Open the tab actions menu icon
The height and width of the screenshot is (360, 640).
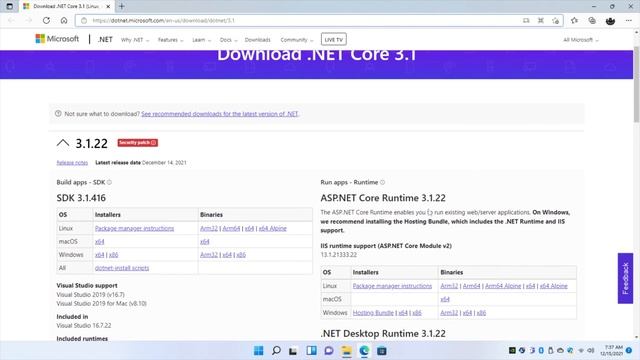click(9, 6)
